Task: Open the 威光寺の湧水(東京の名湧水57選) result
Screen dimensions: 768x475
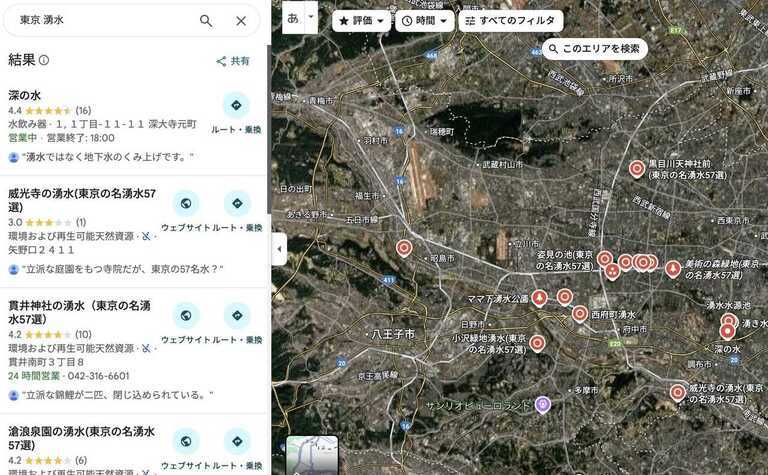Action: pos(82,200)
